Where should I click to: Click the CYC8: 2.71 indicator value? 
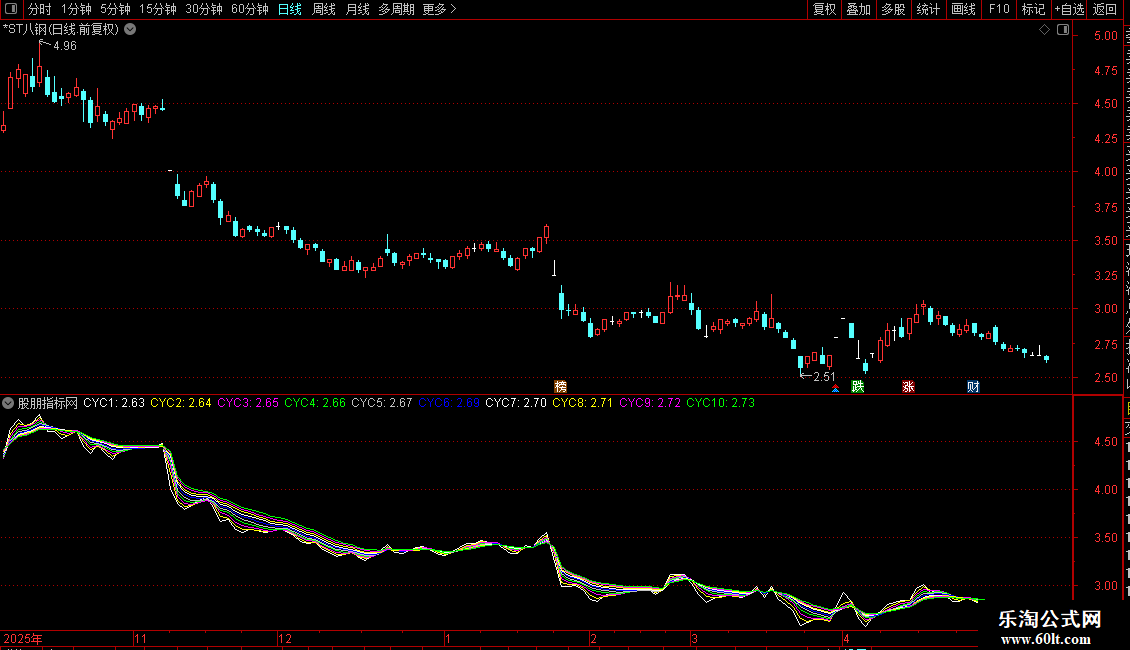(x=582, y=403)
